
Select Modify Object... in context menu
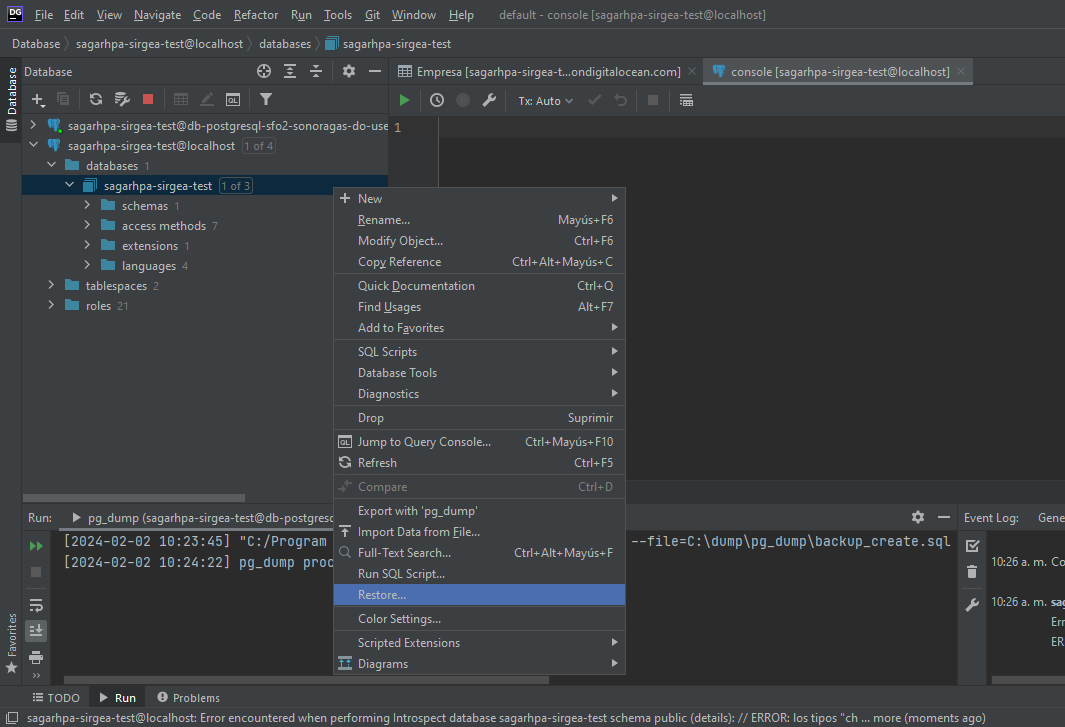point(479,241)
